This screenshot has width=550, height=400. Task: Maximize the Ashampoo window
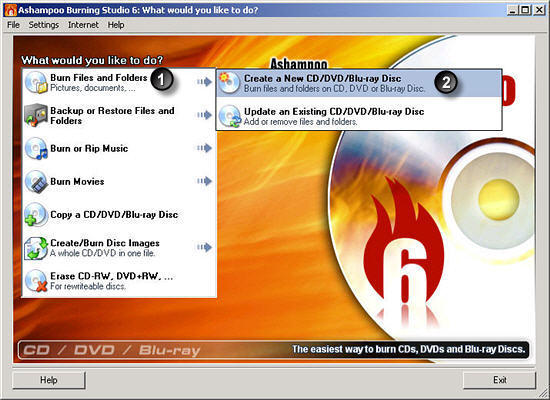[525, 10]
